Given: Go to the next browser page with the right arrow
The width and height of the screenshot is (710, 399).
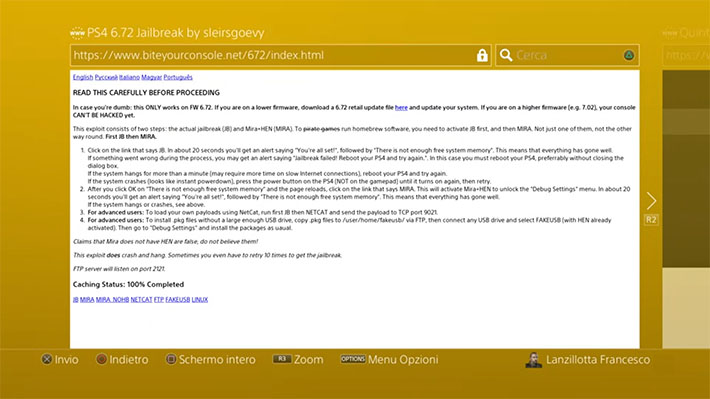Looking at the screenshot, I should [651, 201].
